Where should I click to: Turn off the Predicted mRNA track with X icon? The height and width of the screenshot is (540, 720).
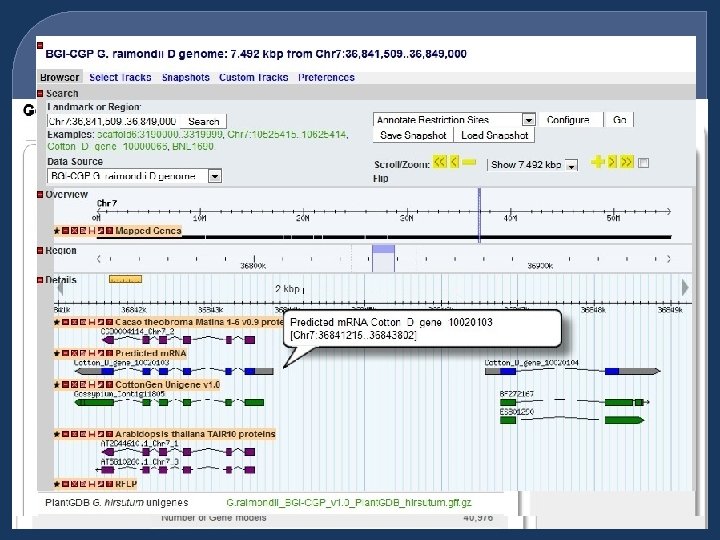coord(74,354)
